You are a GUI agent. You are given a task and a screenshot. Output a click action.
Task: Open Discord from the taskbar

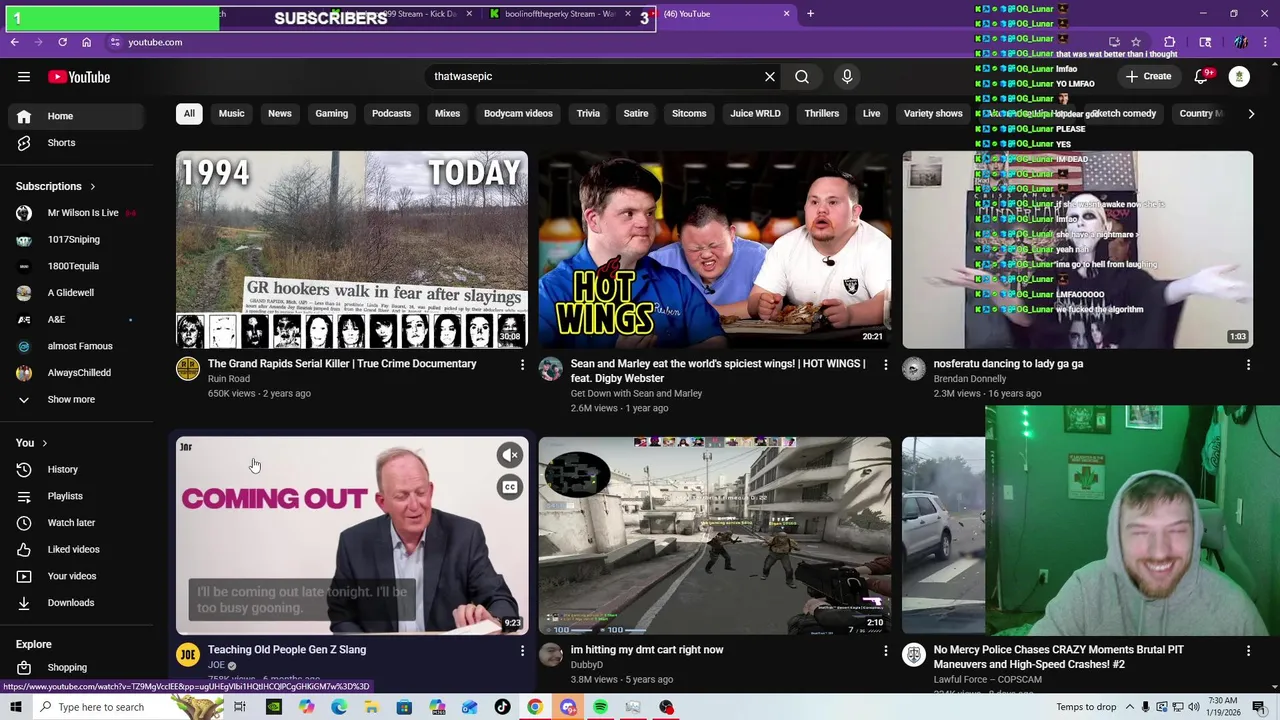coord(568,707)
